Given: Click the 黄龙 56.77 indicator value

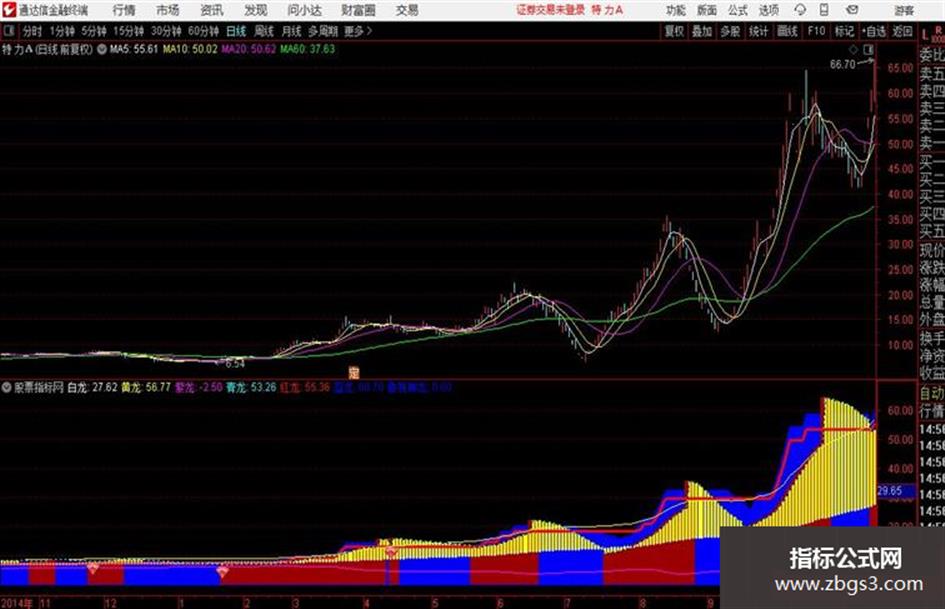Looking at the screenshot, I should tap(146, 387).
